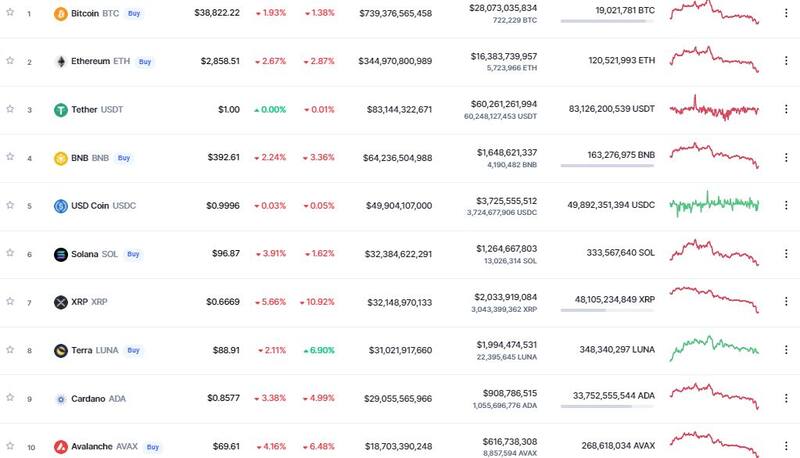Favorite Terra with its star icon
This screenshot has height=458, width=800.
coord(10,350)
